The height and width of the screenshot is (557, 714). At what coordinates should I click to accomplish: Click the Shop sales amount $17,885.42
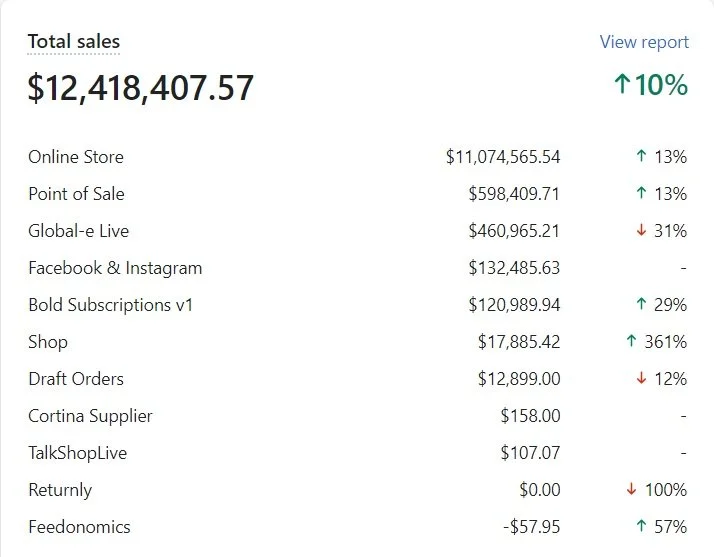pyautogui.click(x=519, y=342)
